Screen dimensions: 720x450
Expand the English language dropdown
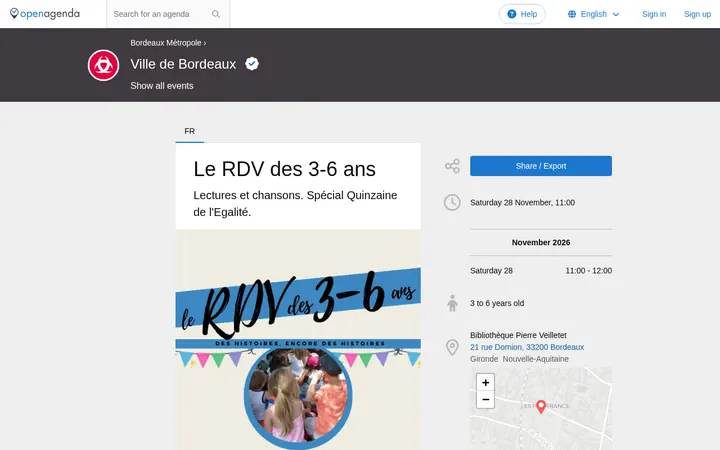[x=594, y=14]
